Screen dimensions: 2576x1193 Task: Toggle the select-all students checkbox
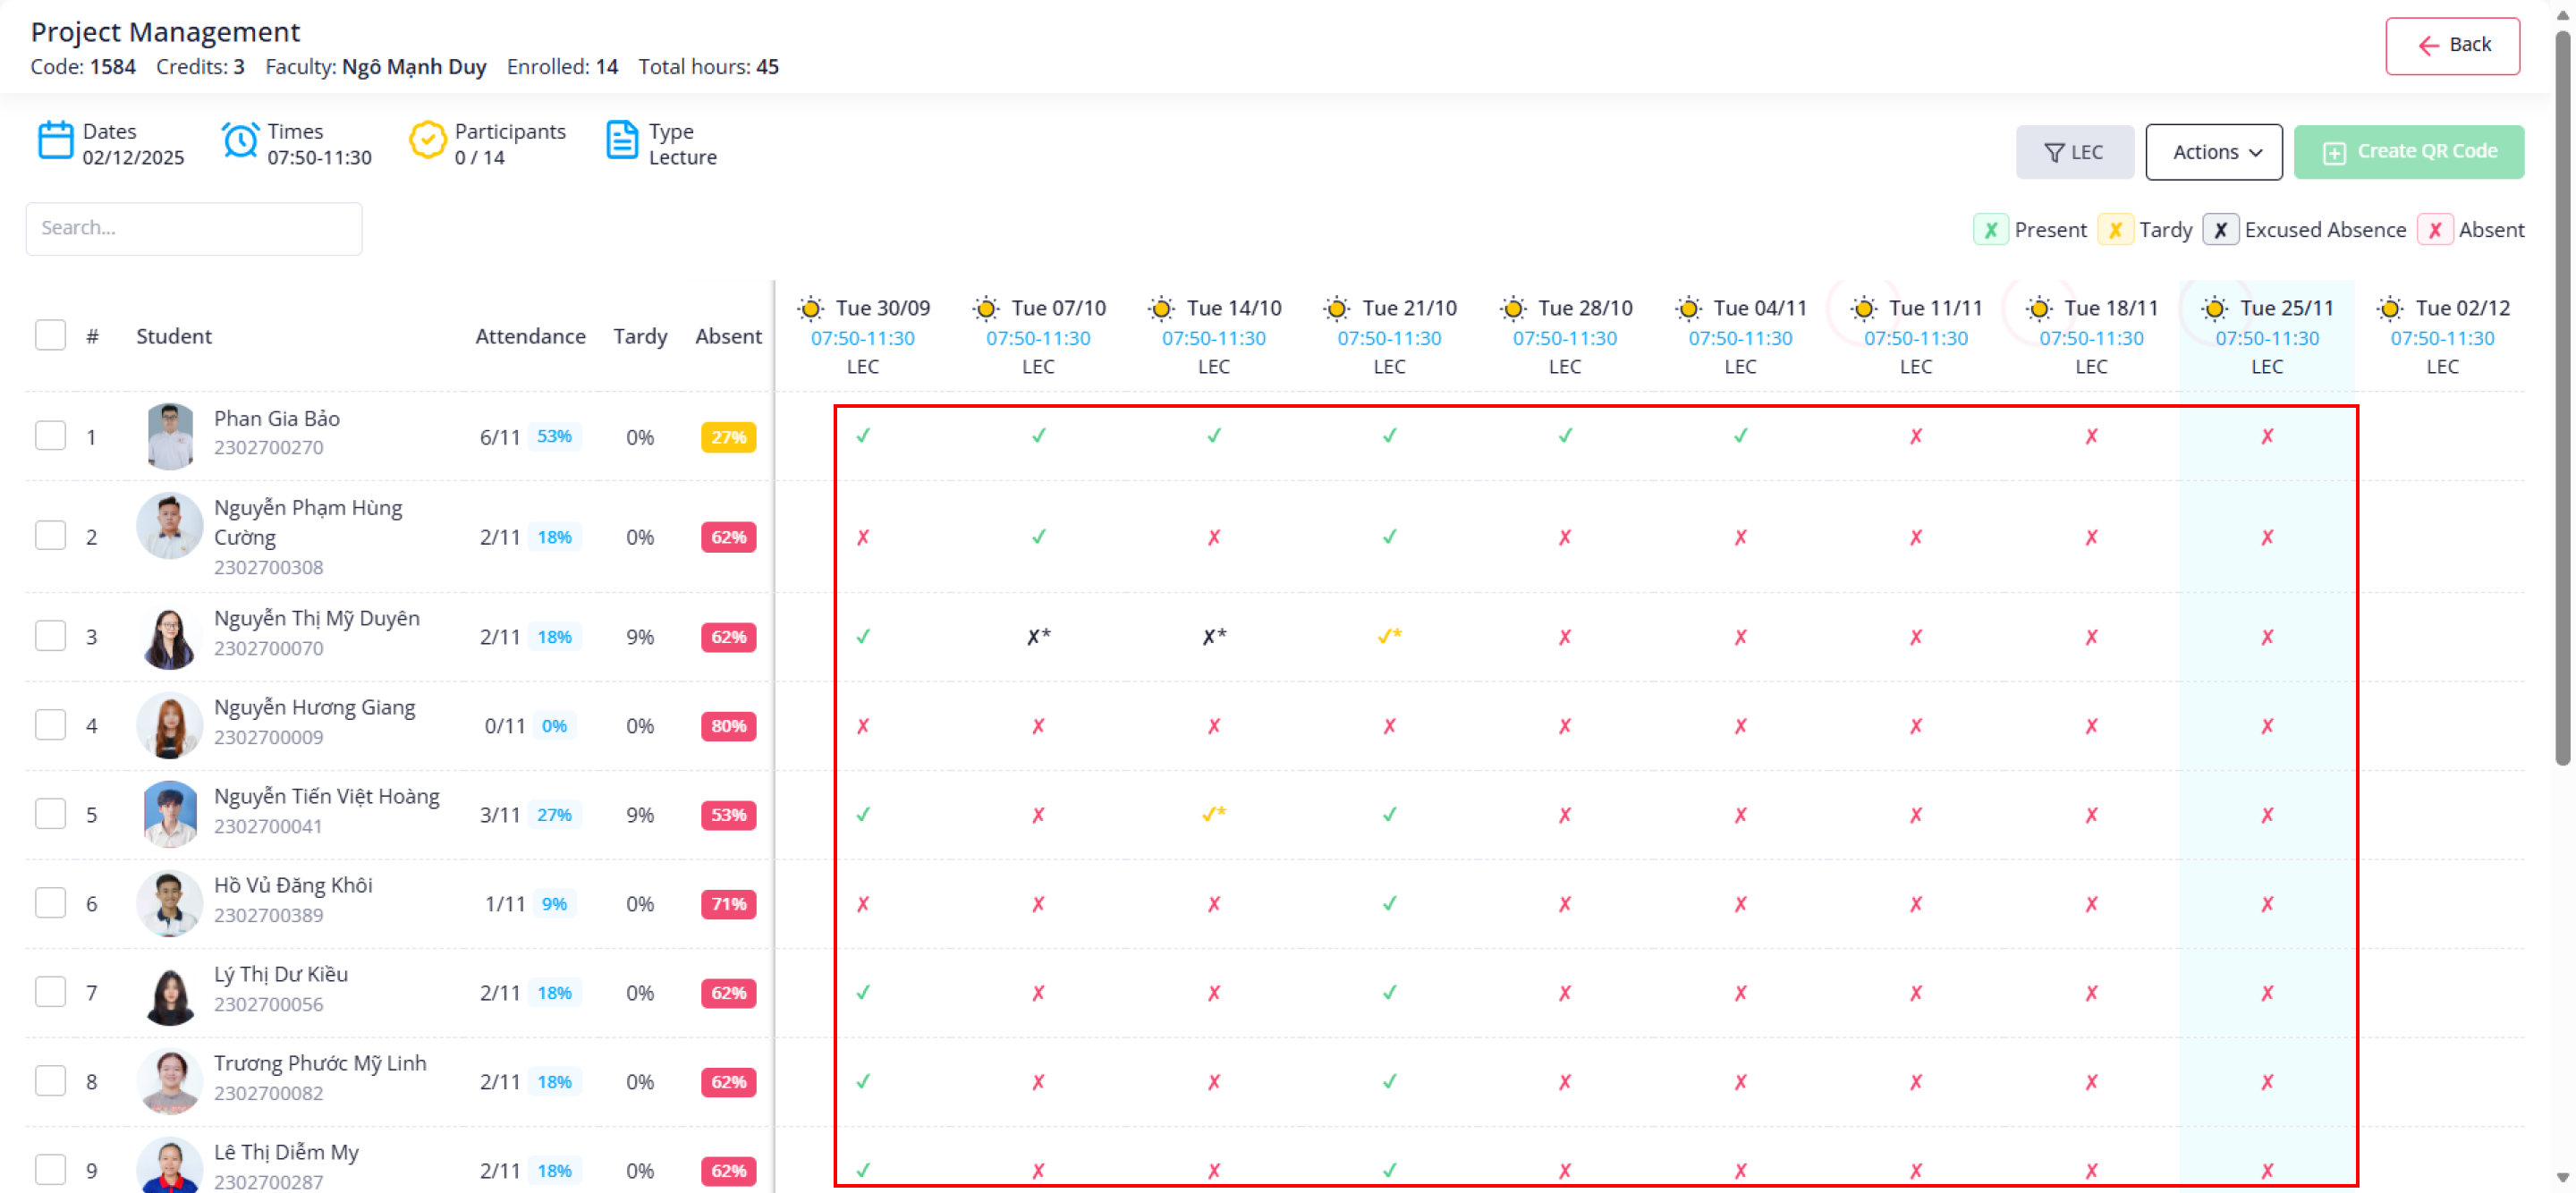[x=50, y=336]
